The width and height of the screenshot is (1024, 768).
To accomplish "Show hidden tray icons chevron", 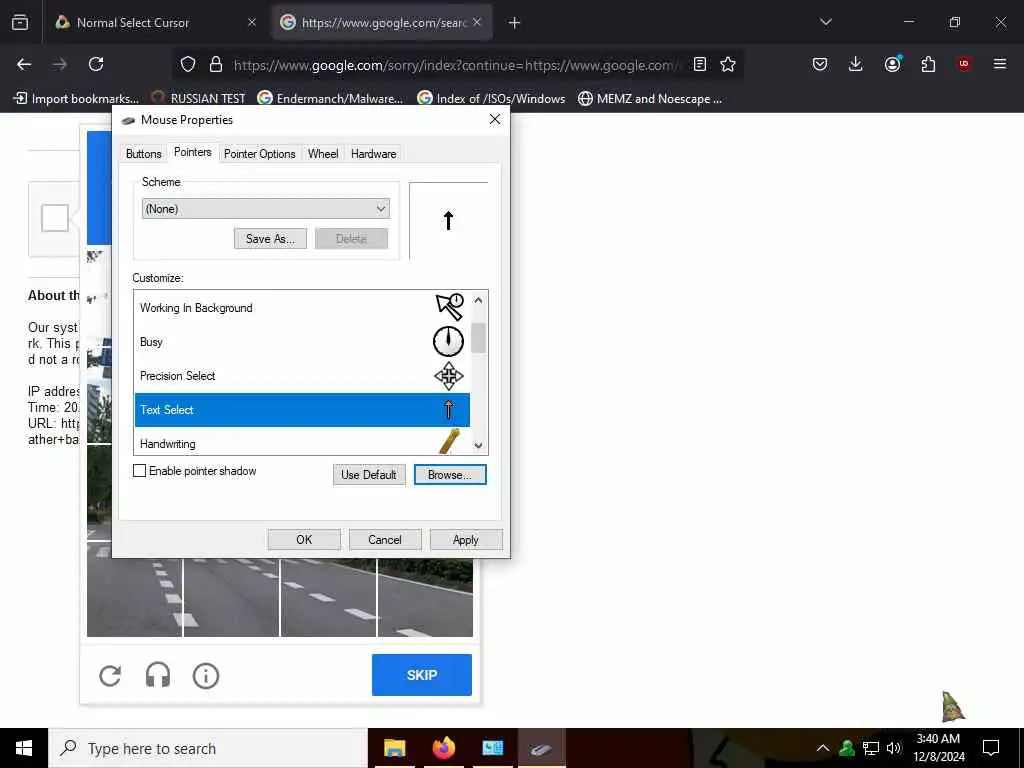I will 823,748.
